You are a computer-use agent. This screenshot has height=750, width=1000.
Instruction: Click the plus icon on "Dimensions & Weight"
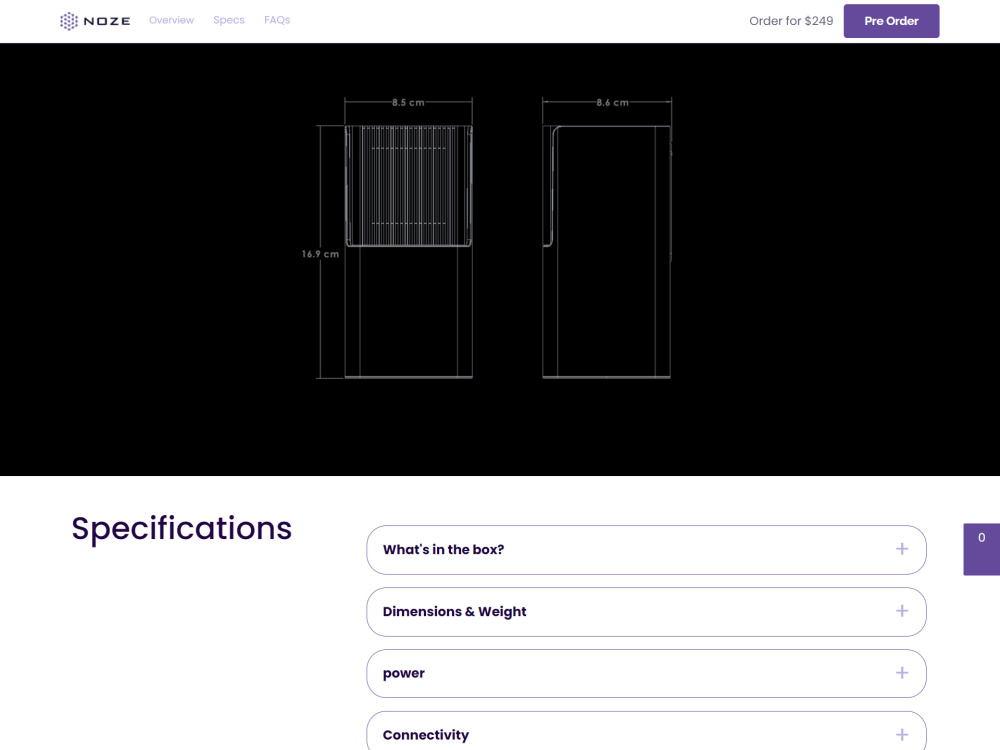click(x=902, y=611)
